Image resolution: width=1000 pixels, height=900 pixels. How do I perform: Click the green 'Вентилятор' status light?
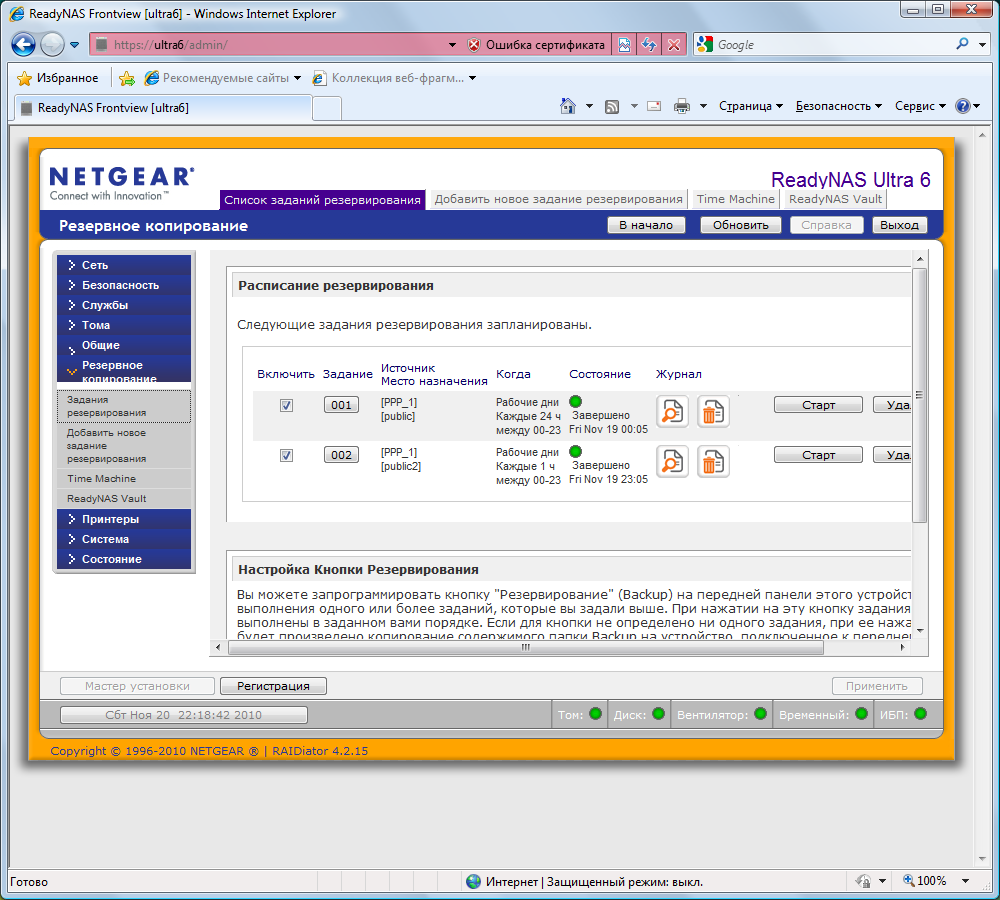point(760,714)
